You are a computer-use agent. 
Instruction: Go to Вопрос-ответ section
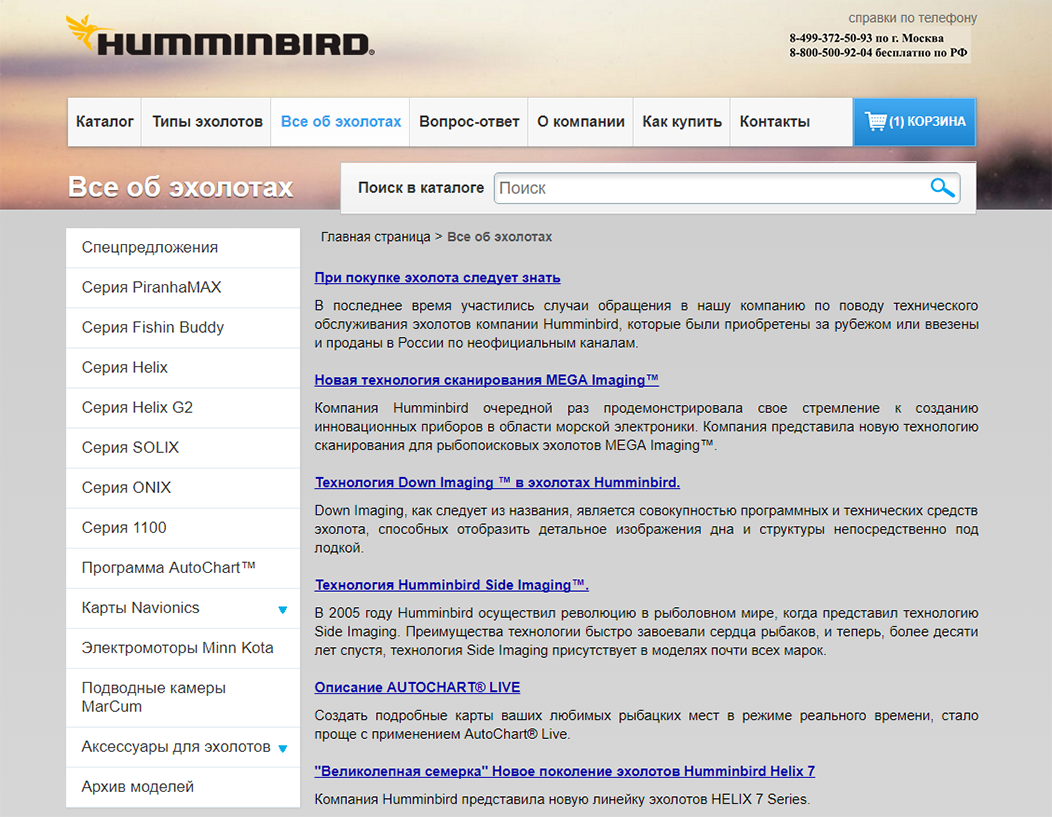[x=469, y=121]
